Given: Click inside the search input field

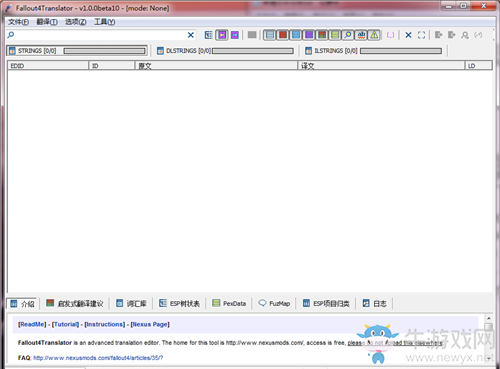Looking at the screenshot, I should [100, 35].
